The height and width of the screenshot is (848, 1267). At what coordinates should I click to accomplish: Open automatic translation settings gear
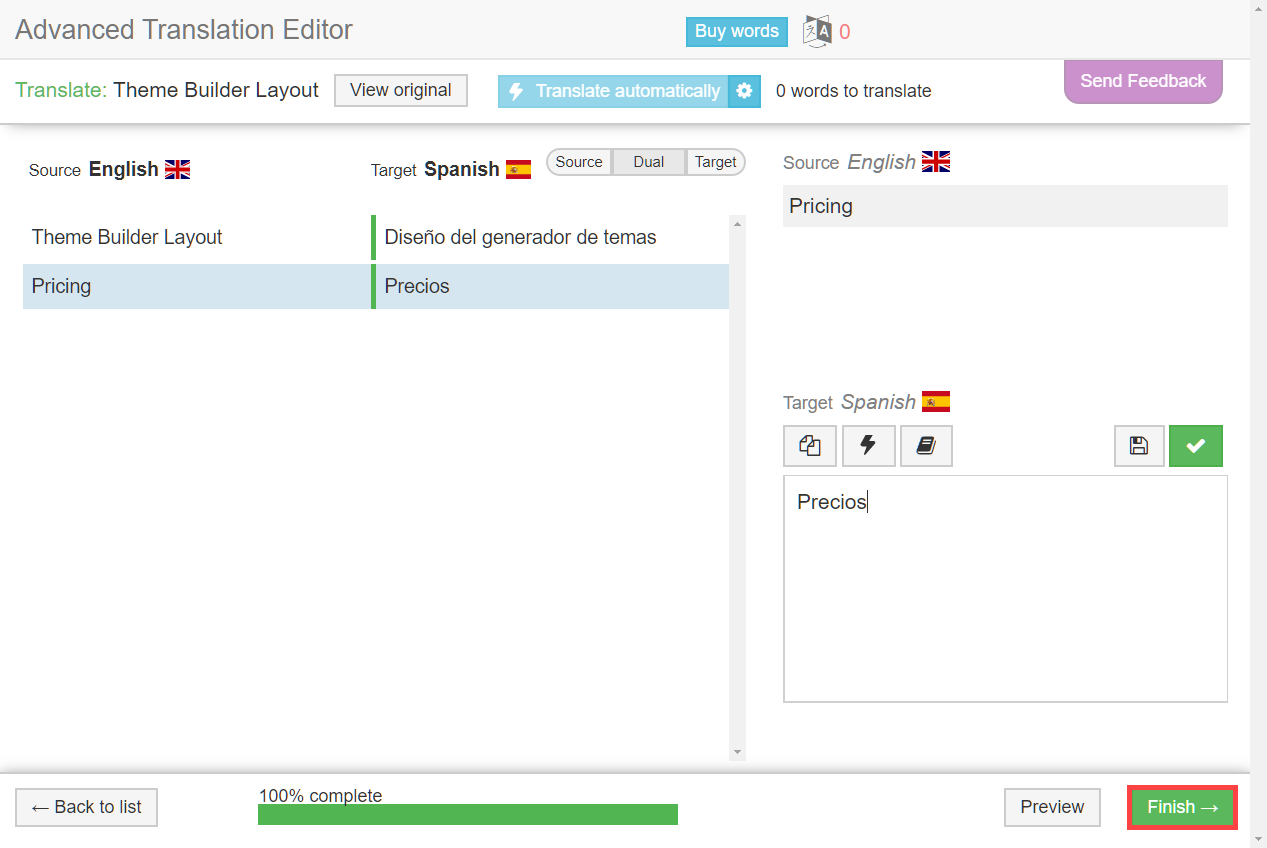click(744, 91)
